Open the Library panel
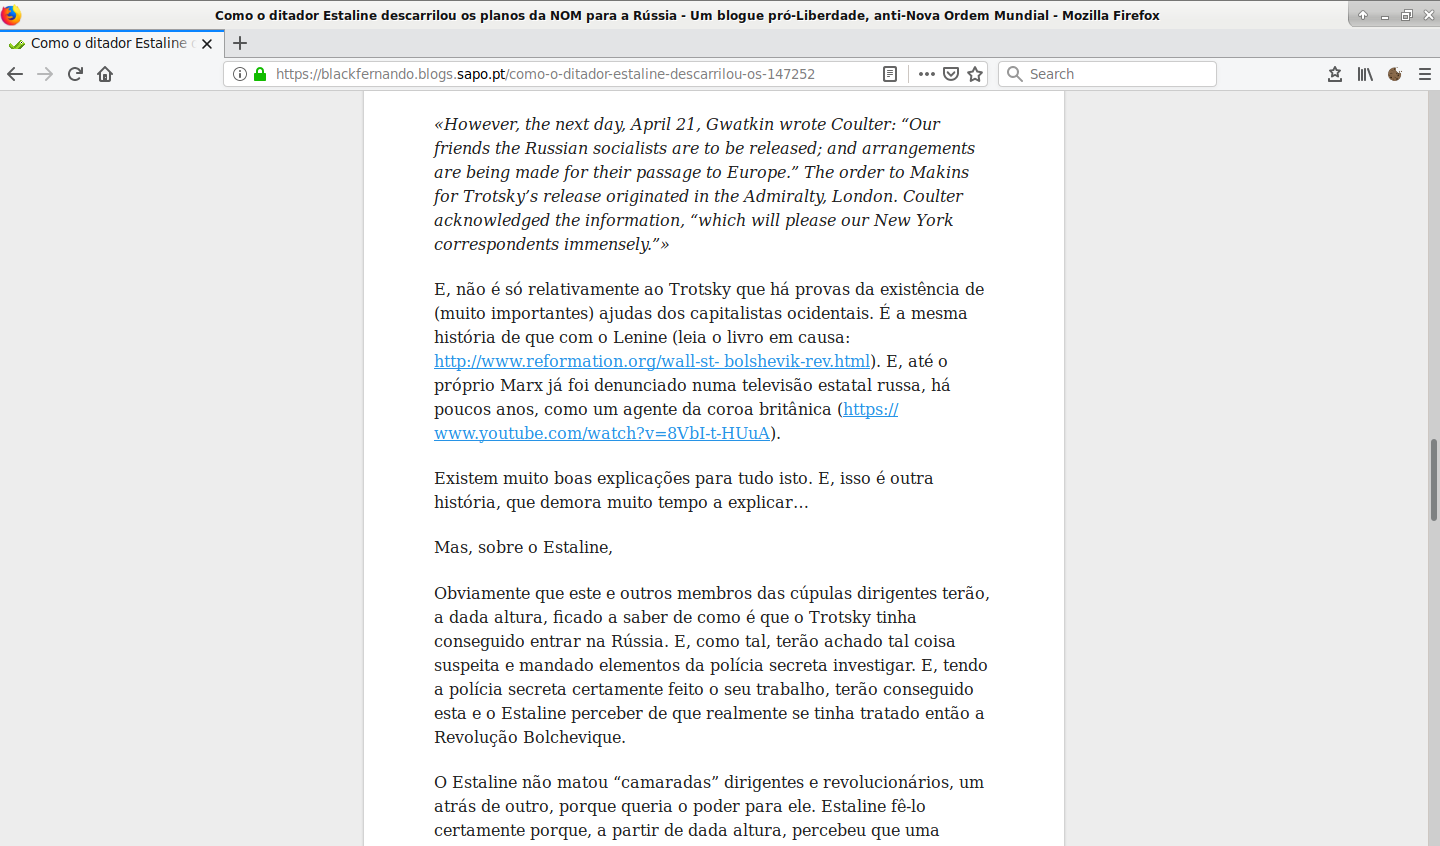Screen dimensions: 1440x846 1365,74
